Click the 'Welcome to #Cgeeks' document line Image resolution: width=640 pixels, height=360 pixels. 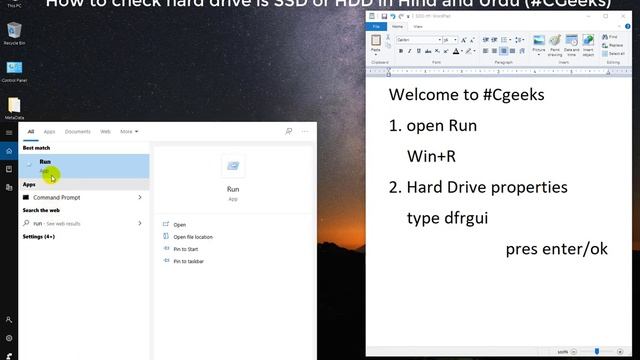[x=467, y=95]
